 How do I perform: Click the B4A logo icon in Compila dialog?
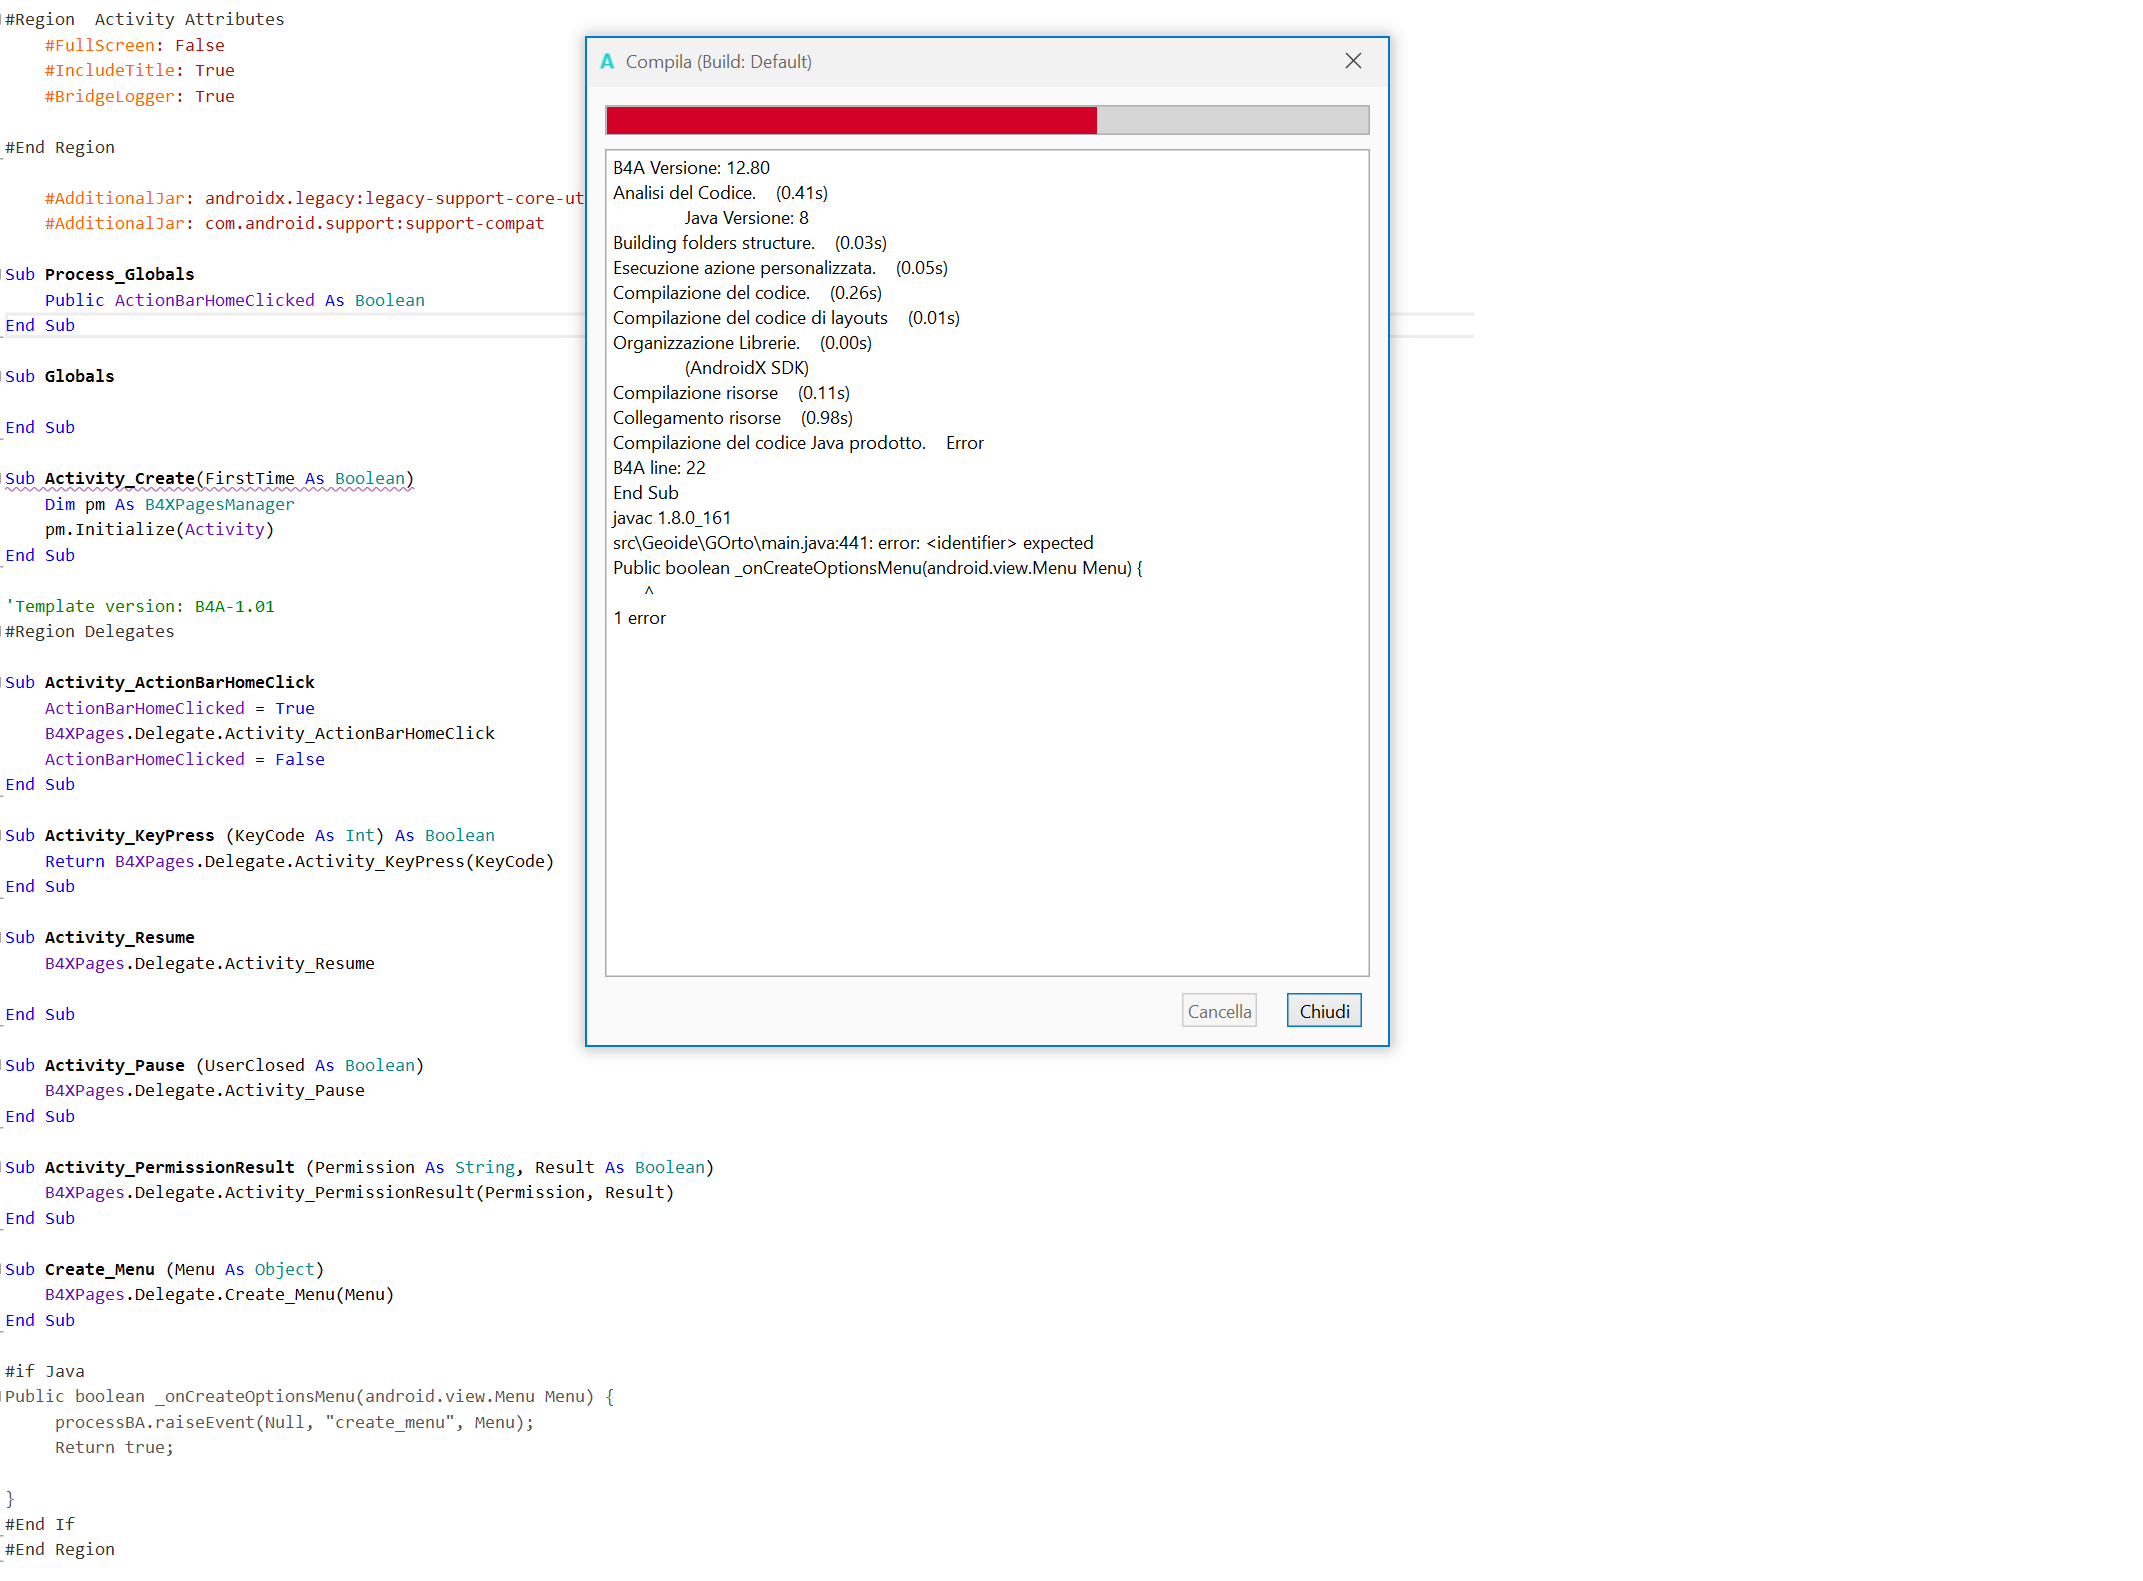click(607, 62)
